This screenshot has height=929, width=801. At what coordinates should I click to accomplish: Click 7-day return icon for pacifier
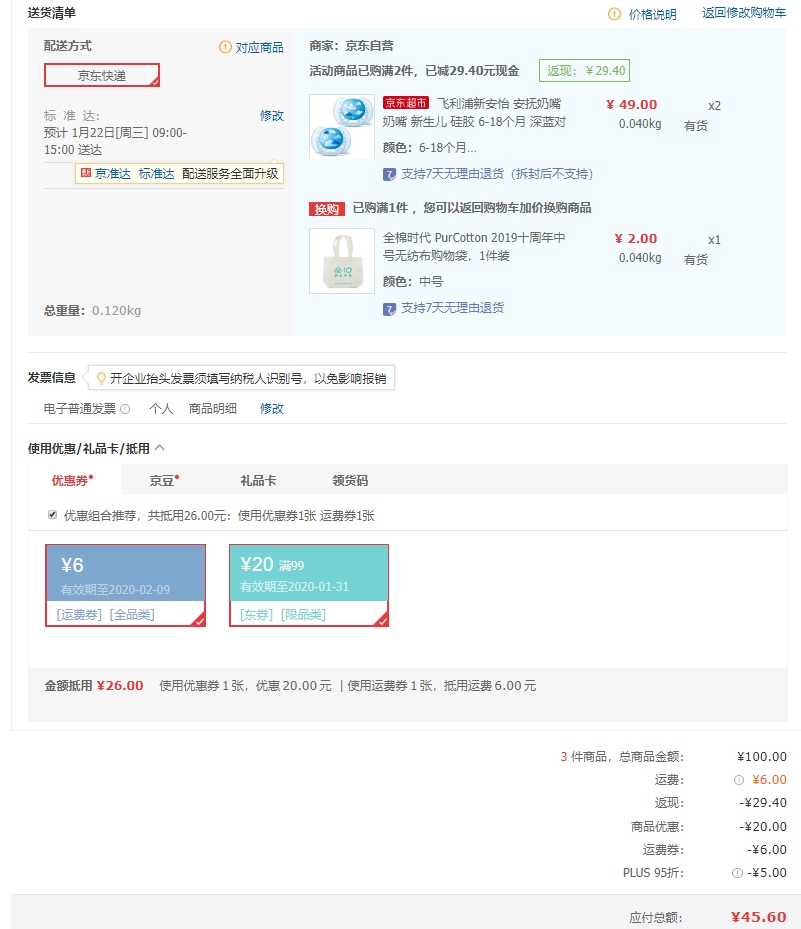click(x=389, y=174)
